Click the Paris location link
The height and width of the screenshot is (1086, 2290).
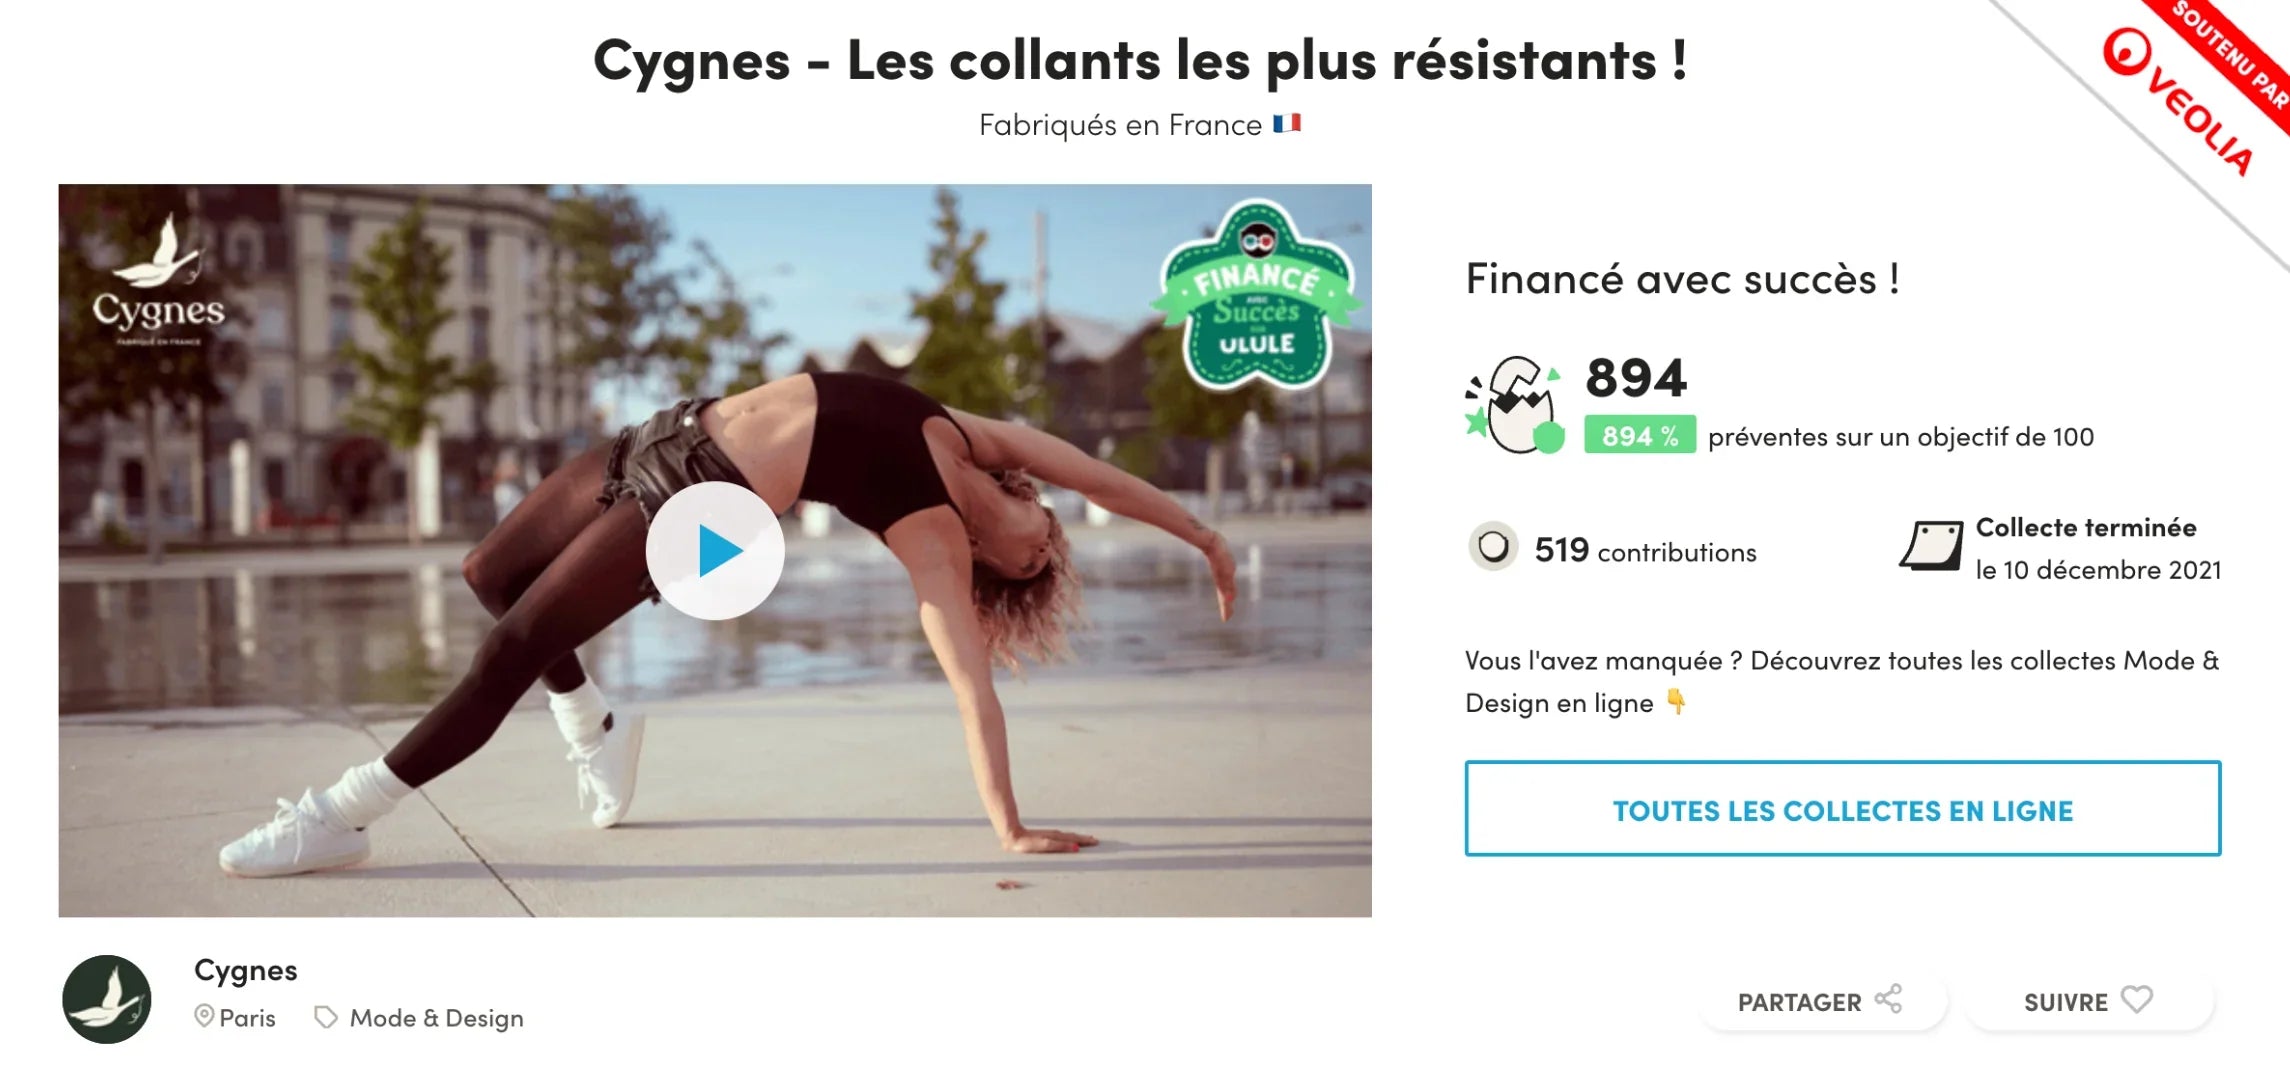click(x=247, y=1018)
